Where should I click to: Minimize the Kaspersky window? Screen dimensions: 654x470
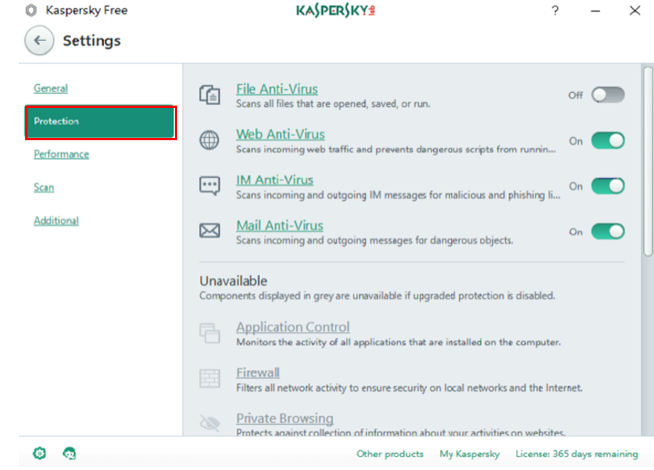pos(595,11)
